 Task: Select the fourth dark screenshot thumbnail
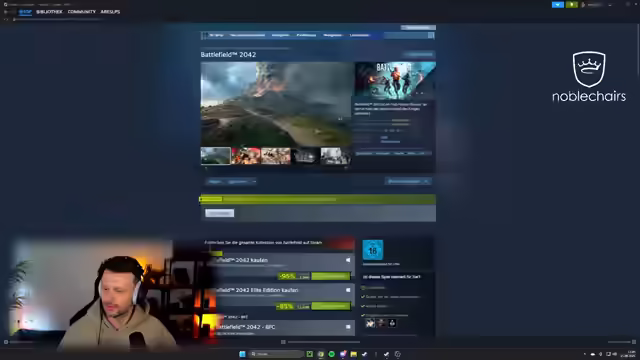[x=306, y=156]
